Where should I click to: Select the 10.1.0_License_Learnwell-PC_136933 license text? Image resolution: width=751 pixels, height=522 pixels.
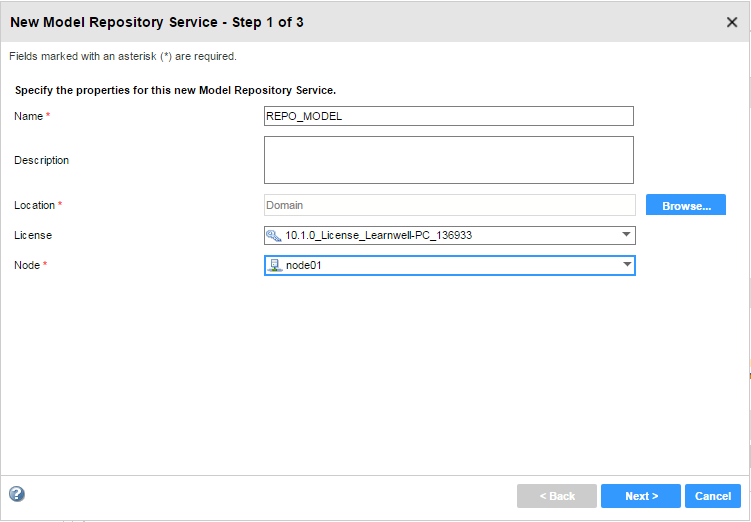coord(378,236)
